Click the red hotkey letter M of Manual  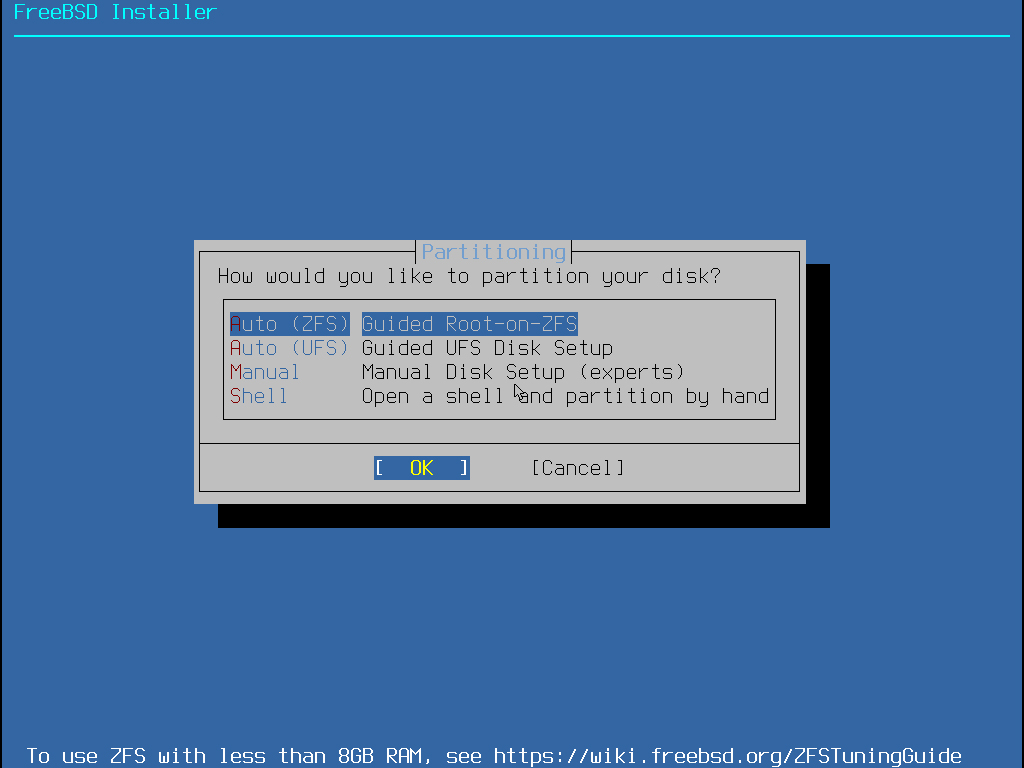(x=236, y=372)
